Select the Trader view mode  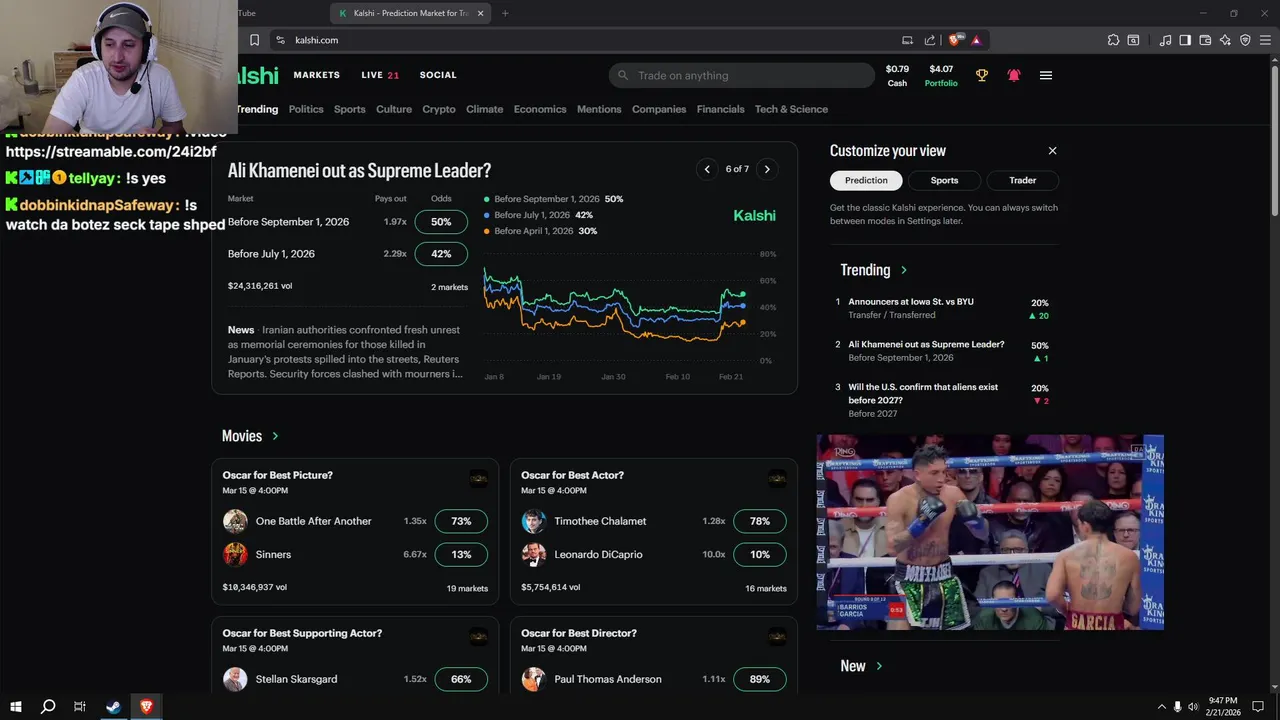[x=1022, y=180]
